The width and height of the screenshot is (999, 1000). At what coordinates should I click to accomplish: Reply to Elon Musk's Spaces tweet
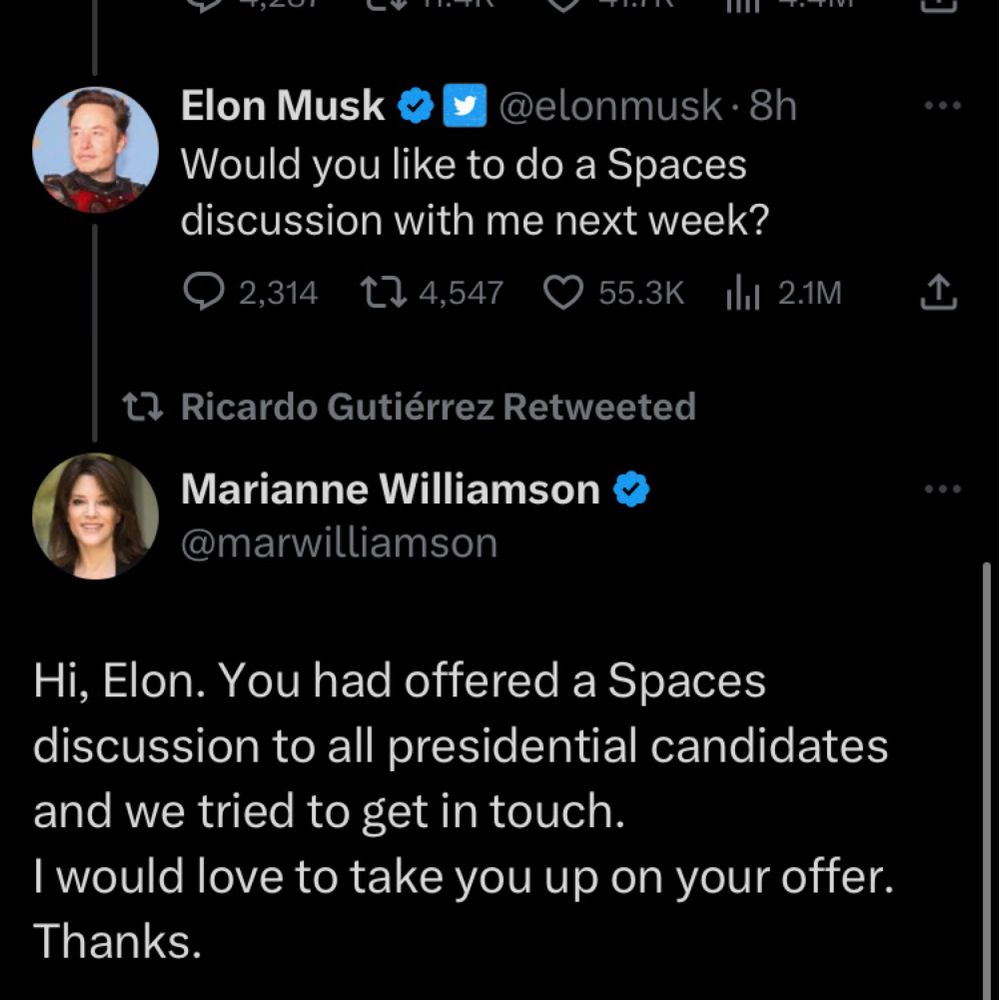point(206,292)
